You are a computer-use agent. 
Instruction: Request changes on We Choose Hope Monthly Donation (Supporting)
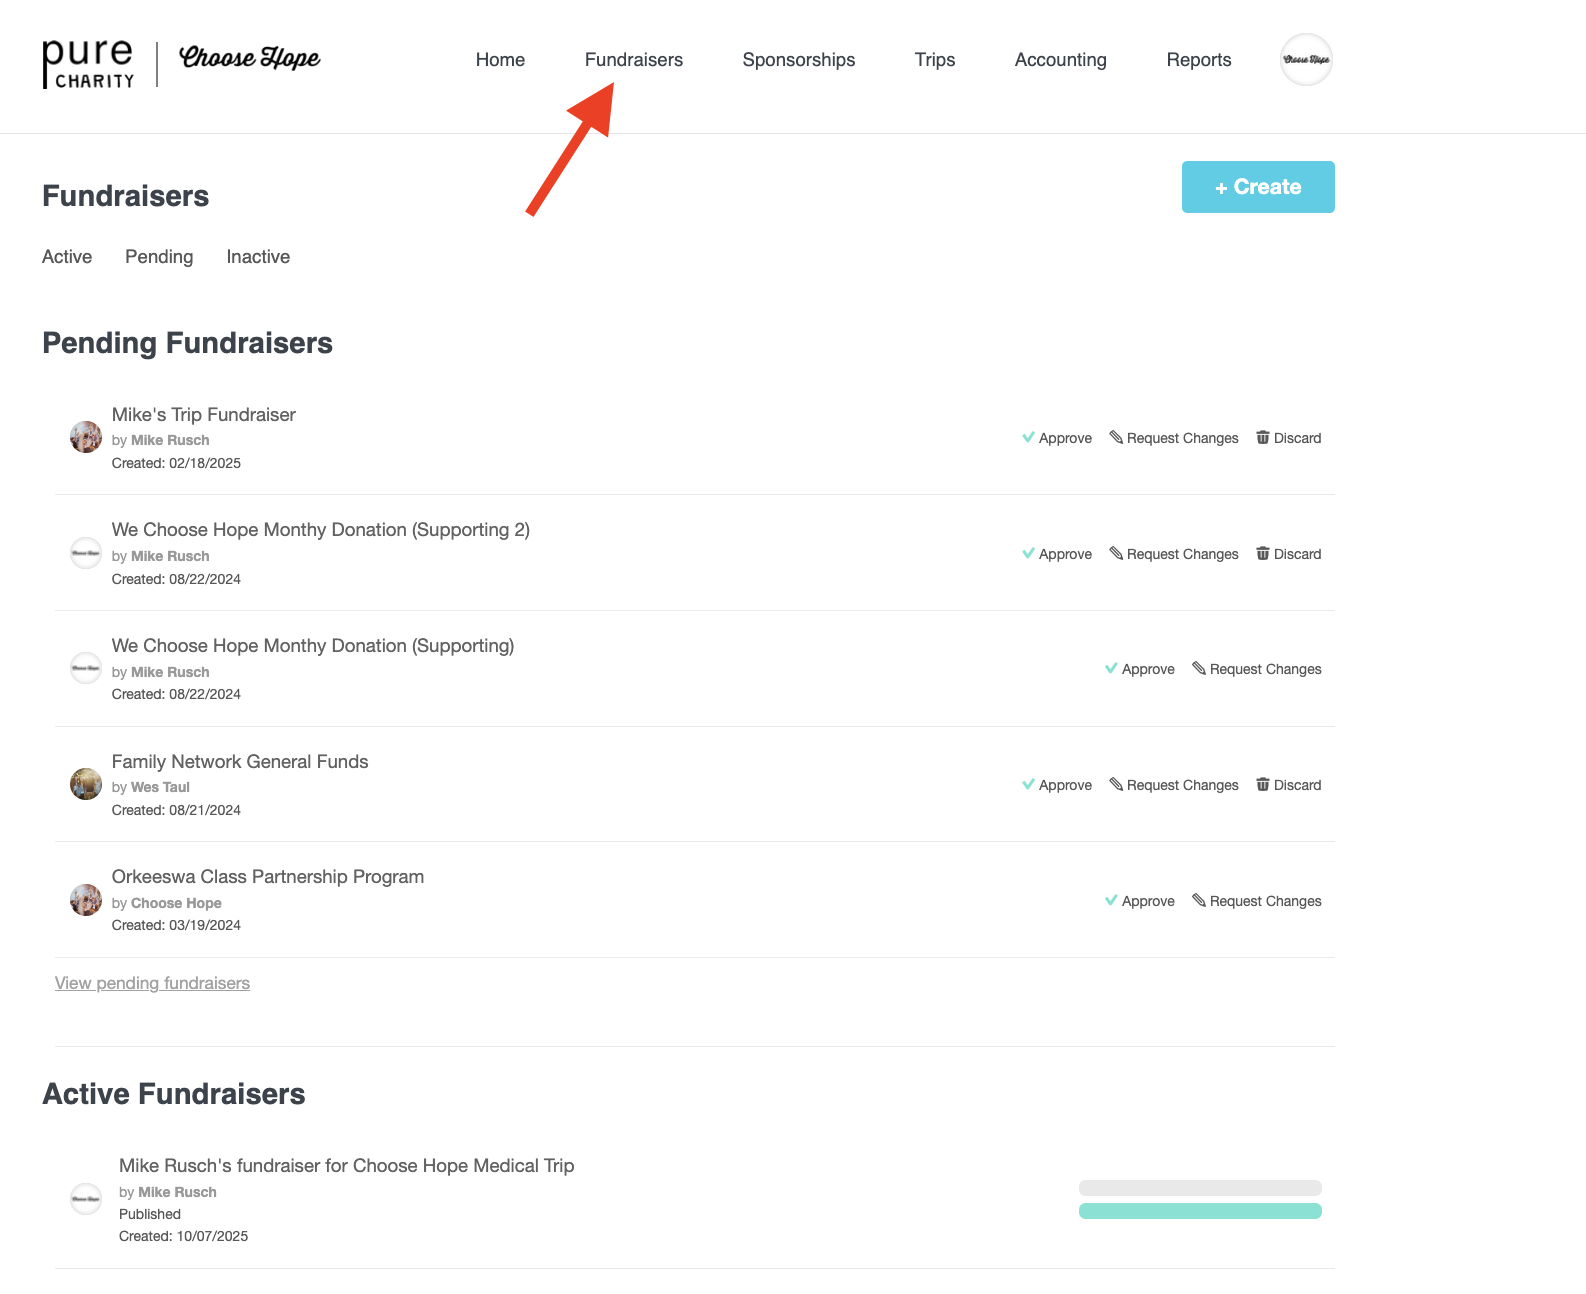pos(1256,669)
